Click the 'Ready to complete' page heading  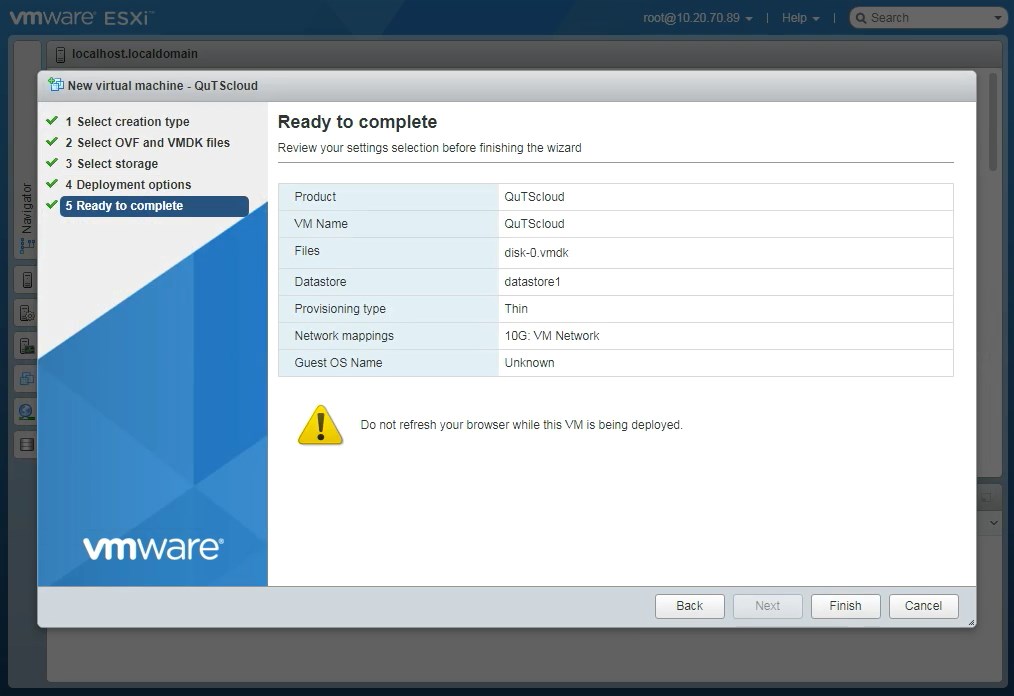357,122
